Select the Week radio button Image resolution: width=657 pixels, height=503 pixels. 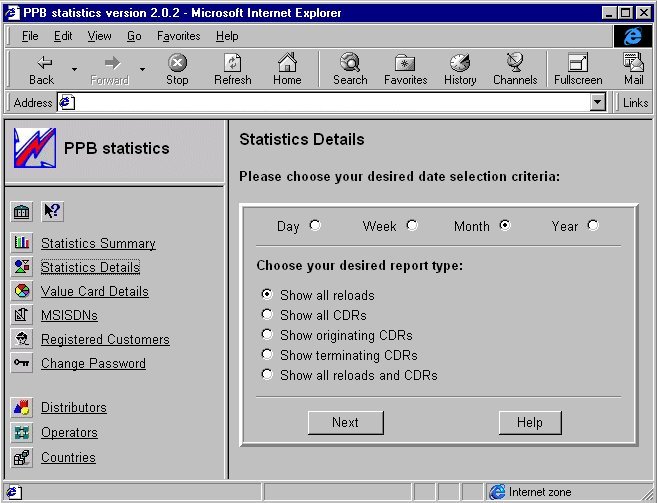[x=412, y=226]
